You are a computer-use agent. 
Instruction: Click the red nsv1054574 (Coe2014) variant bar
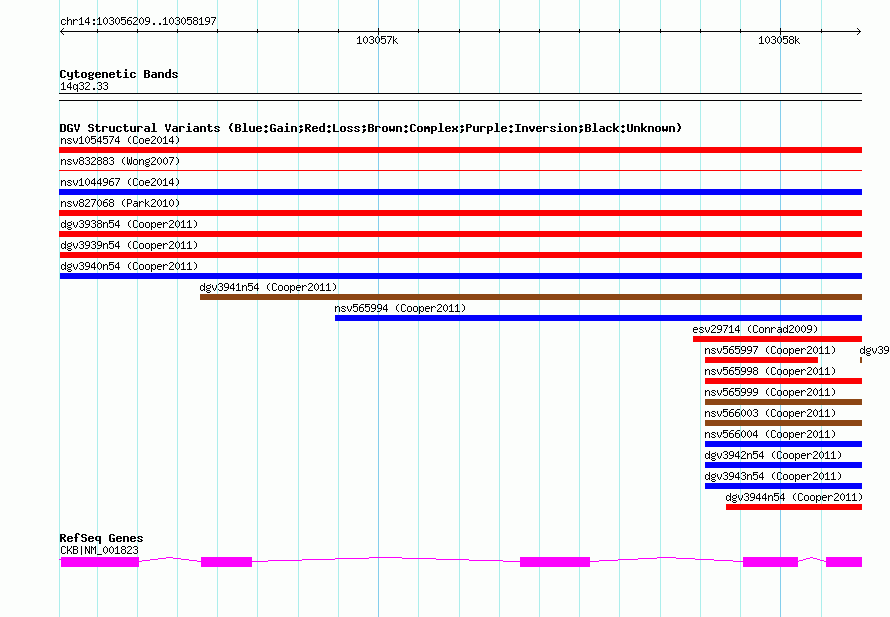(460, 150)
